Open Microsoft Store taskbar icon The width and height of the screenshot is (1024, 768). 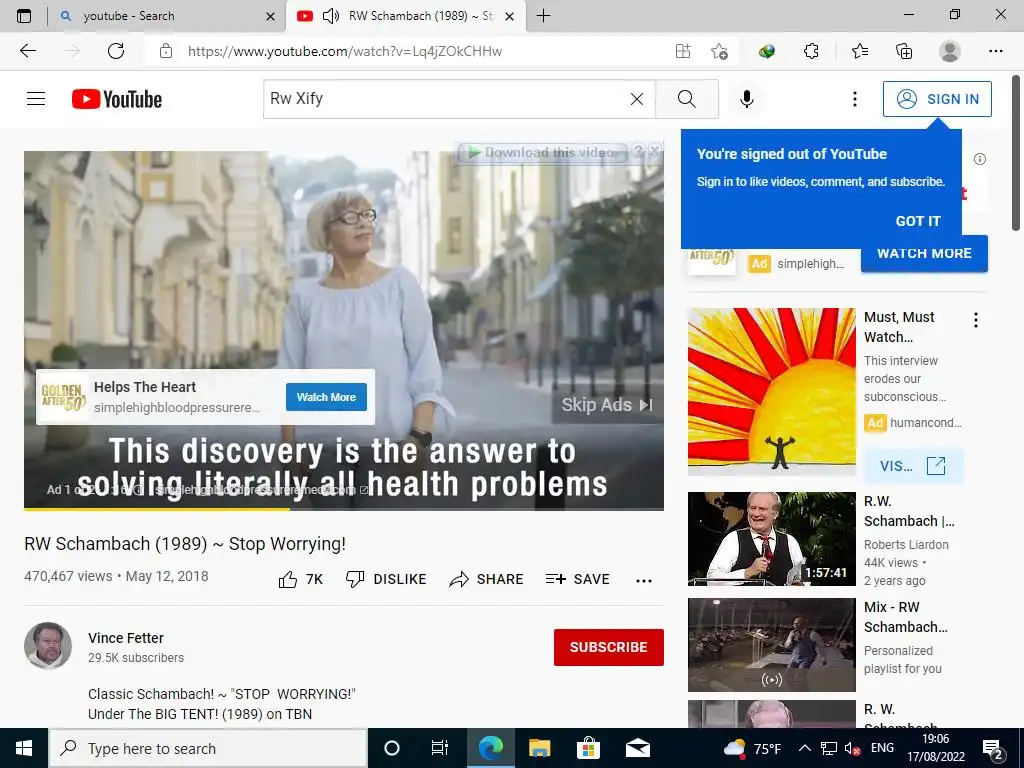pos(588,748)
